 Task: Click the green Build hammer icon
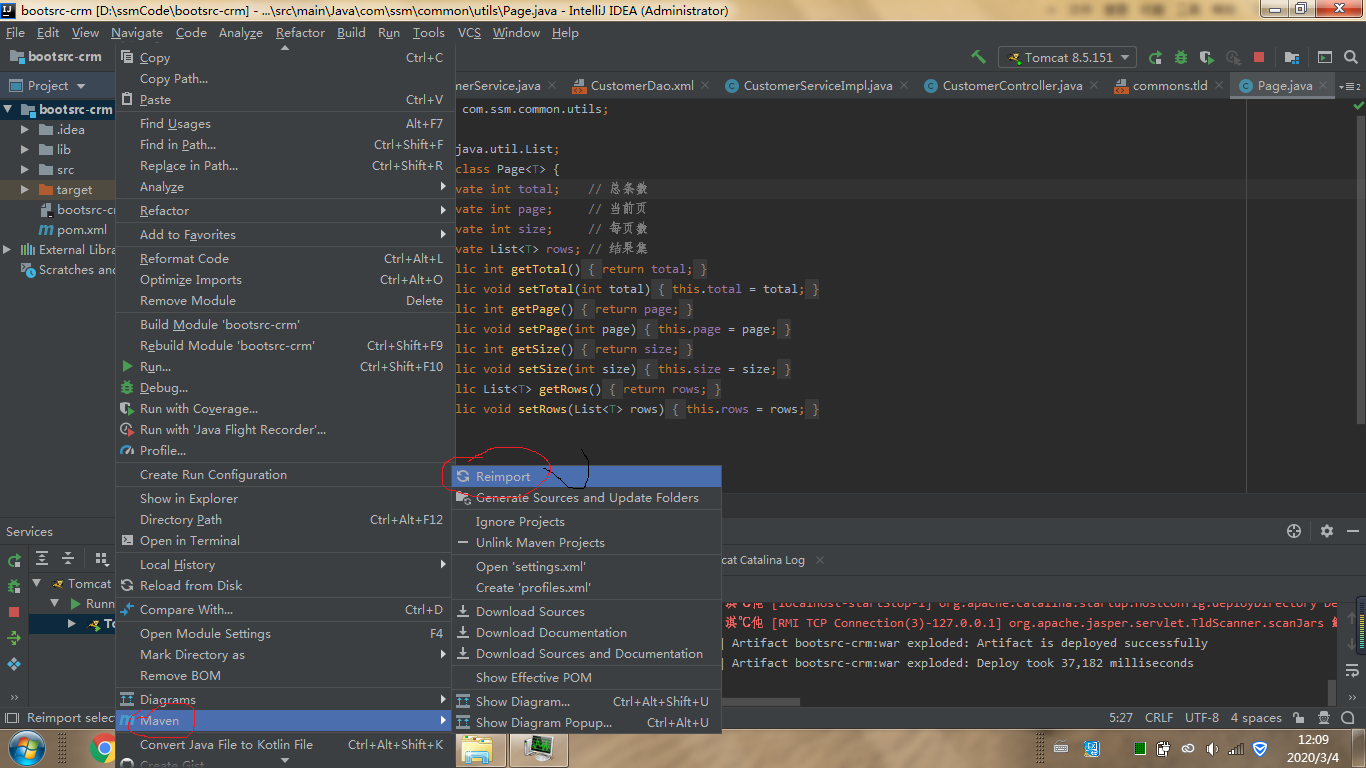pos(979,57)
